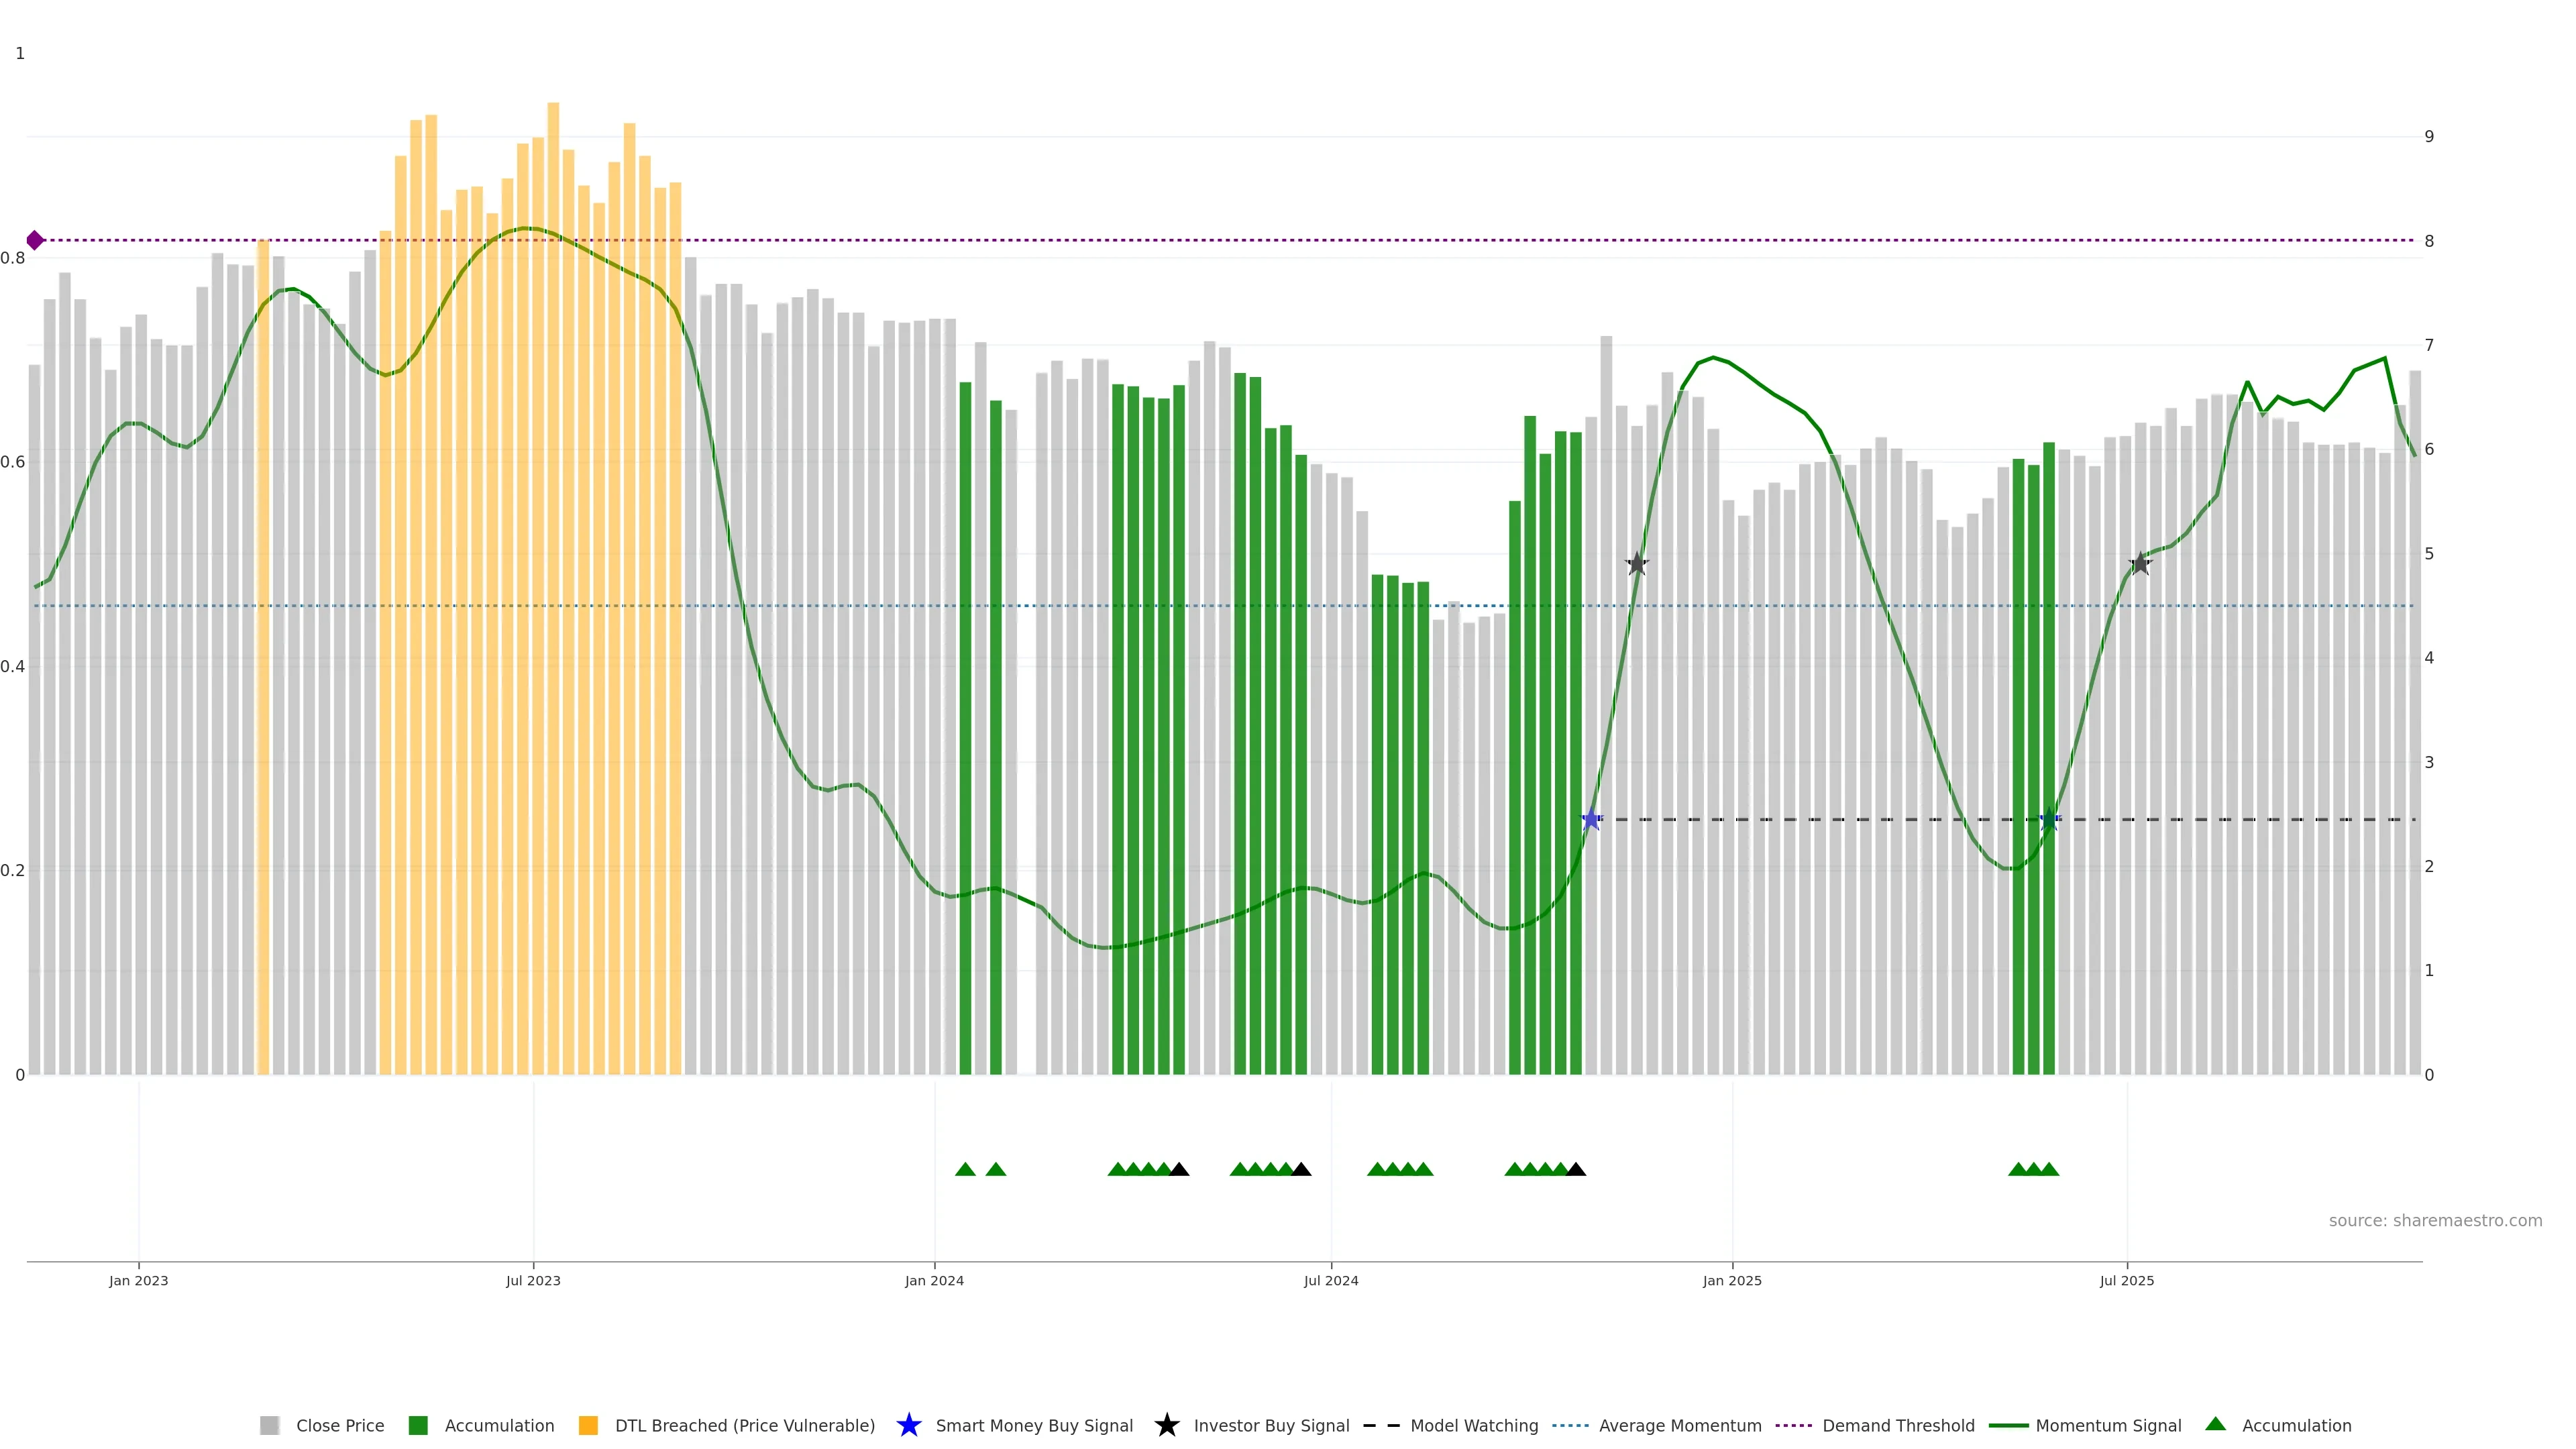
Task: Click the Jan 2024 axis label
Action: click(934, 1281)
